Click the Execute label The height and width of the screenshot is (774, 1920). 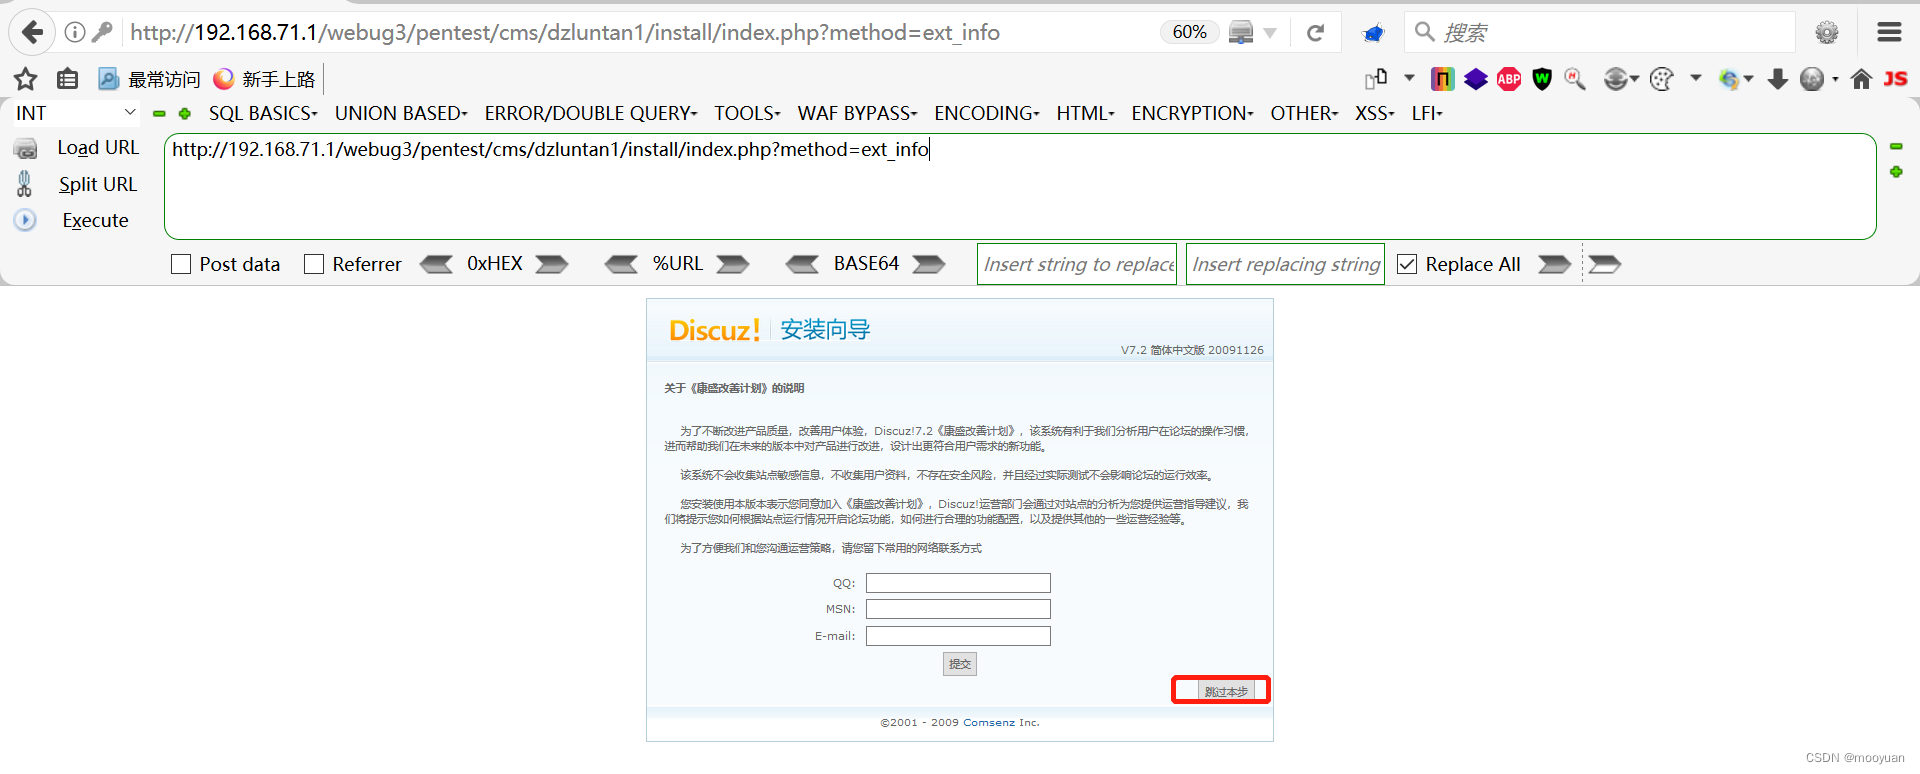(x=95, y=220)
